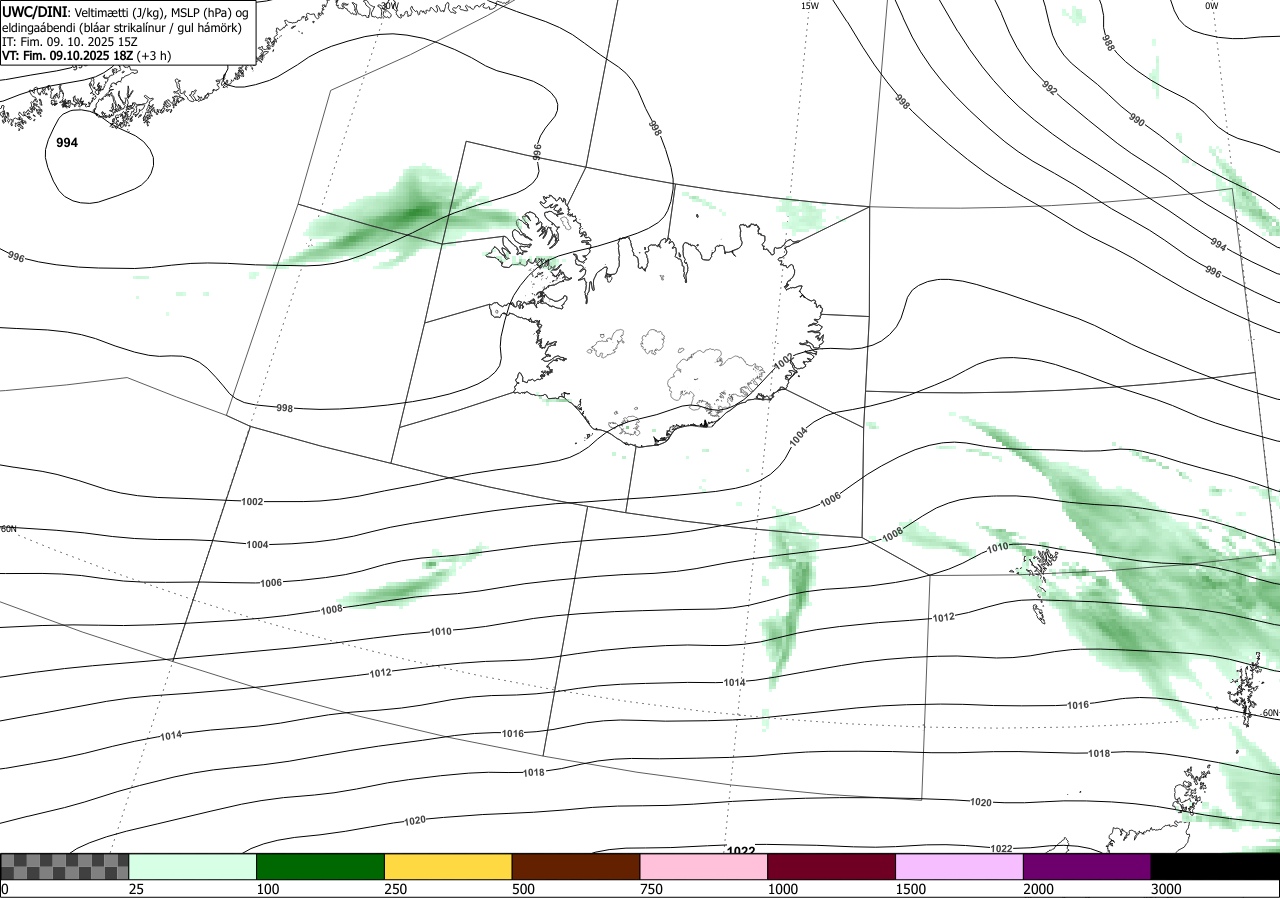The height and width of the screenshot is (898, 1280).
Task: Click the legend value "250"
Action: [x=397, y=889]
